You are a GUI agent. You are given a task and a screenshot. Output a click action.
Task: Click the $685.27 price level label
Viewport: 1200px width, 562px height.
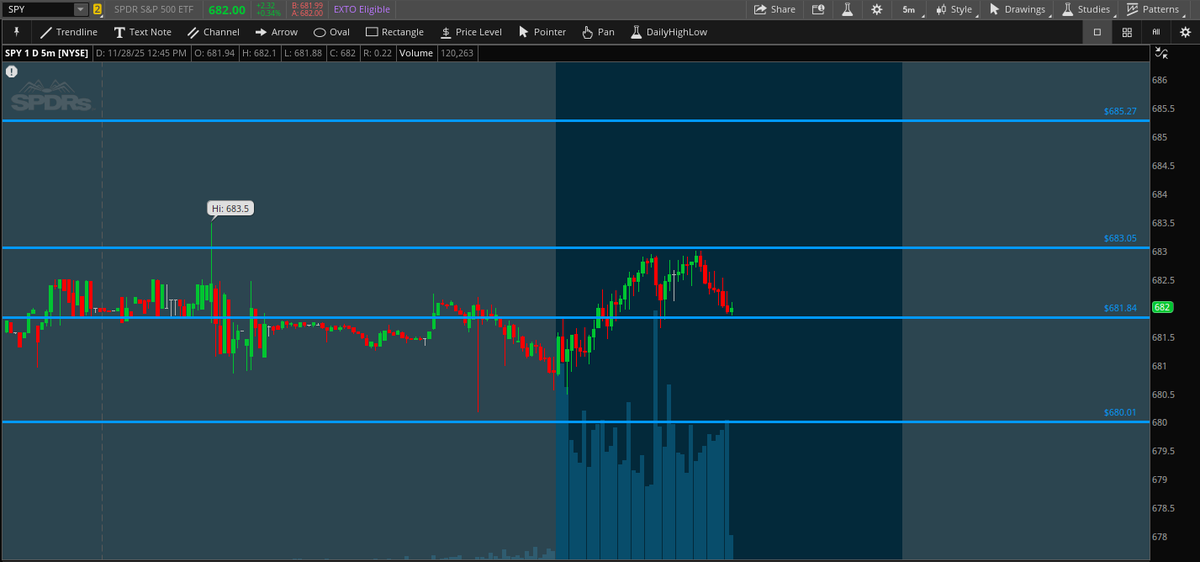click(x=1120, y=111)
